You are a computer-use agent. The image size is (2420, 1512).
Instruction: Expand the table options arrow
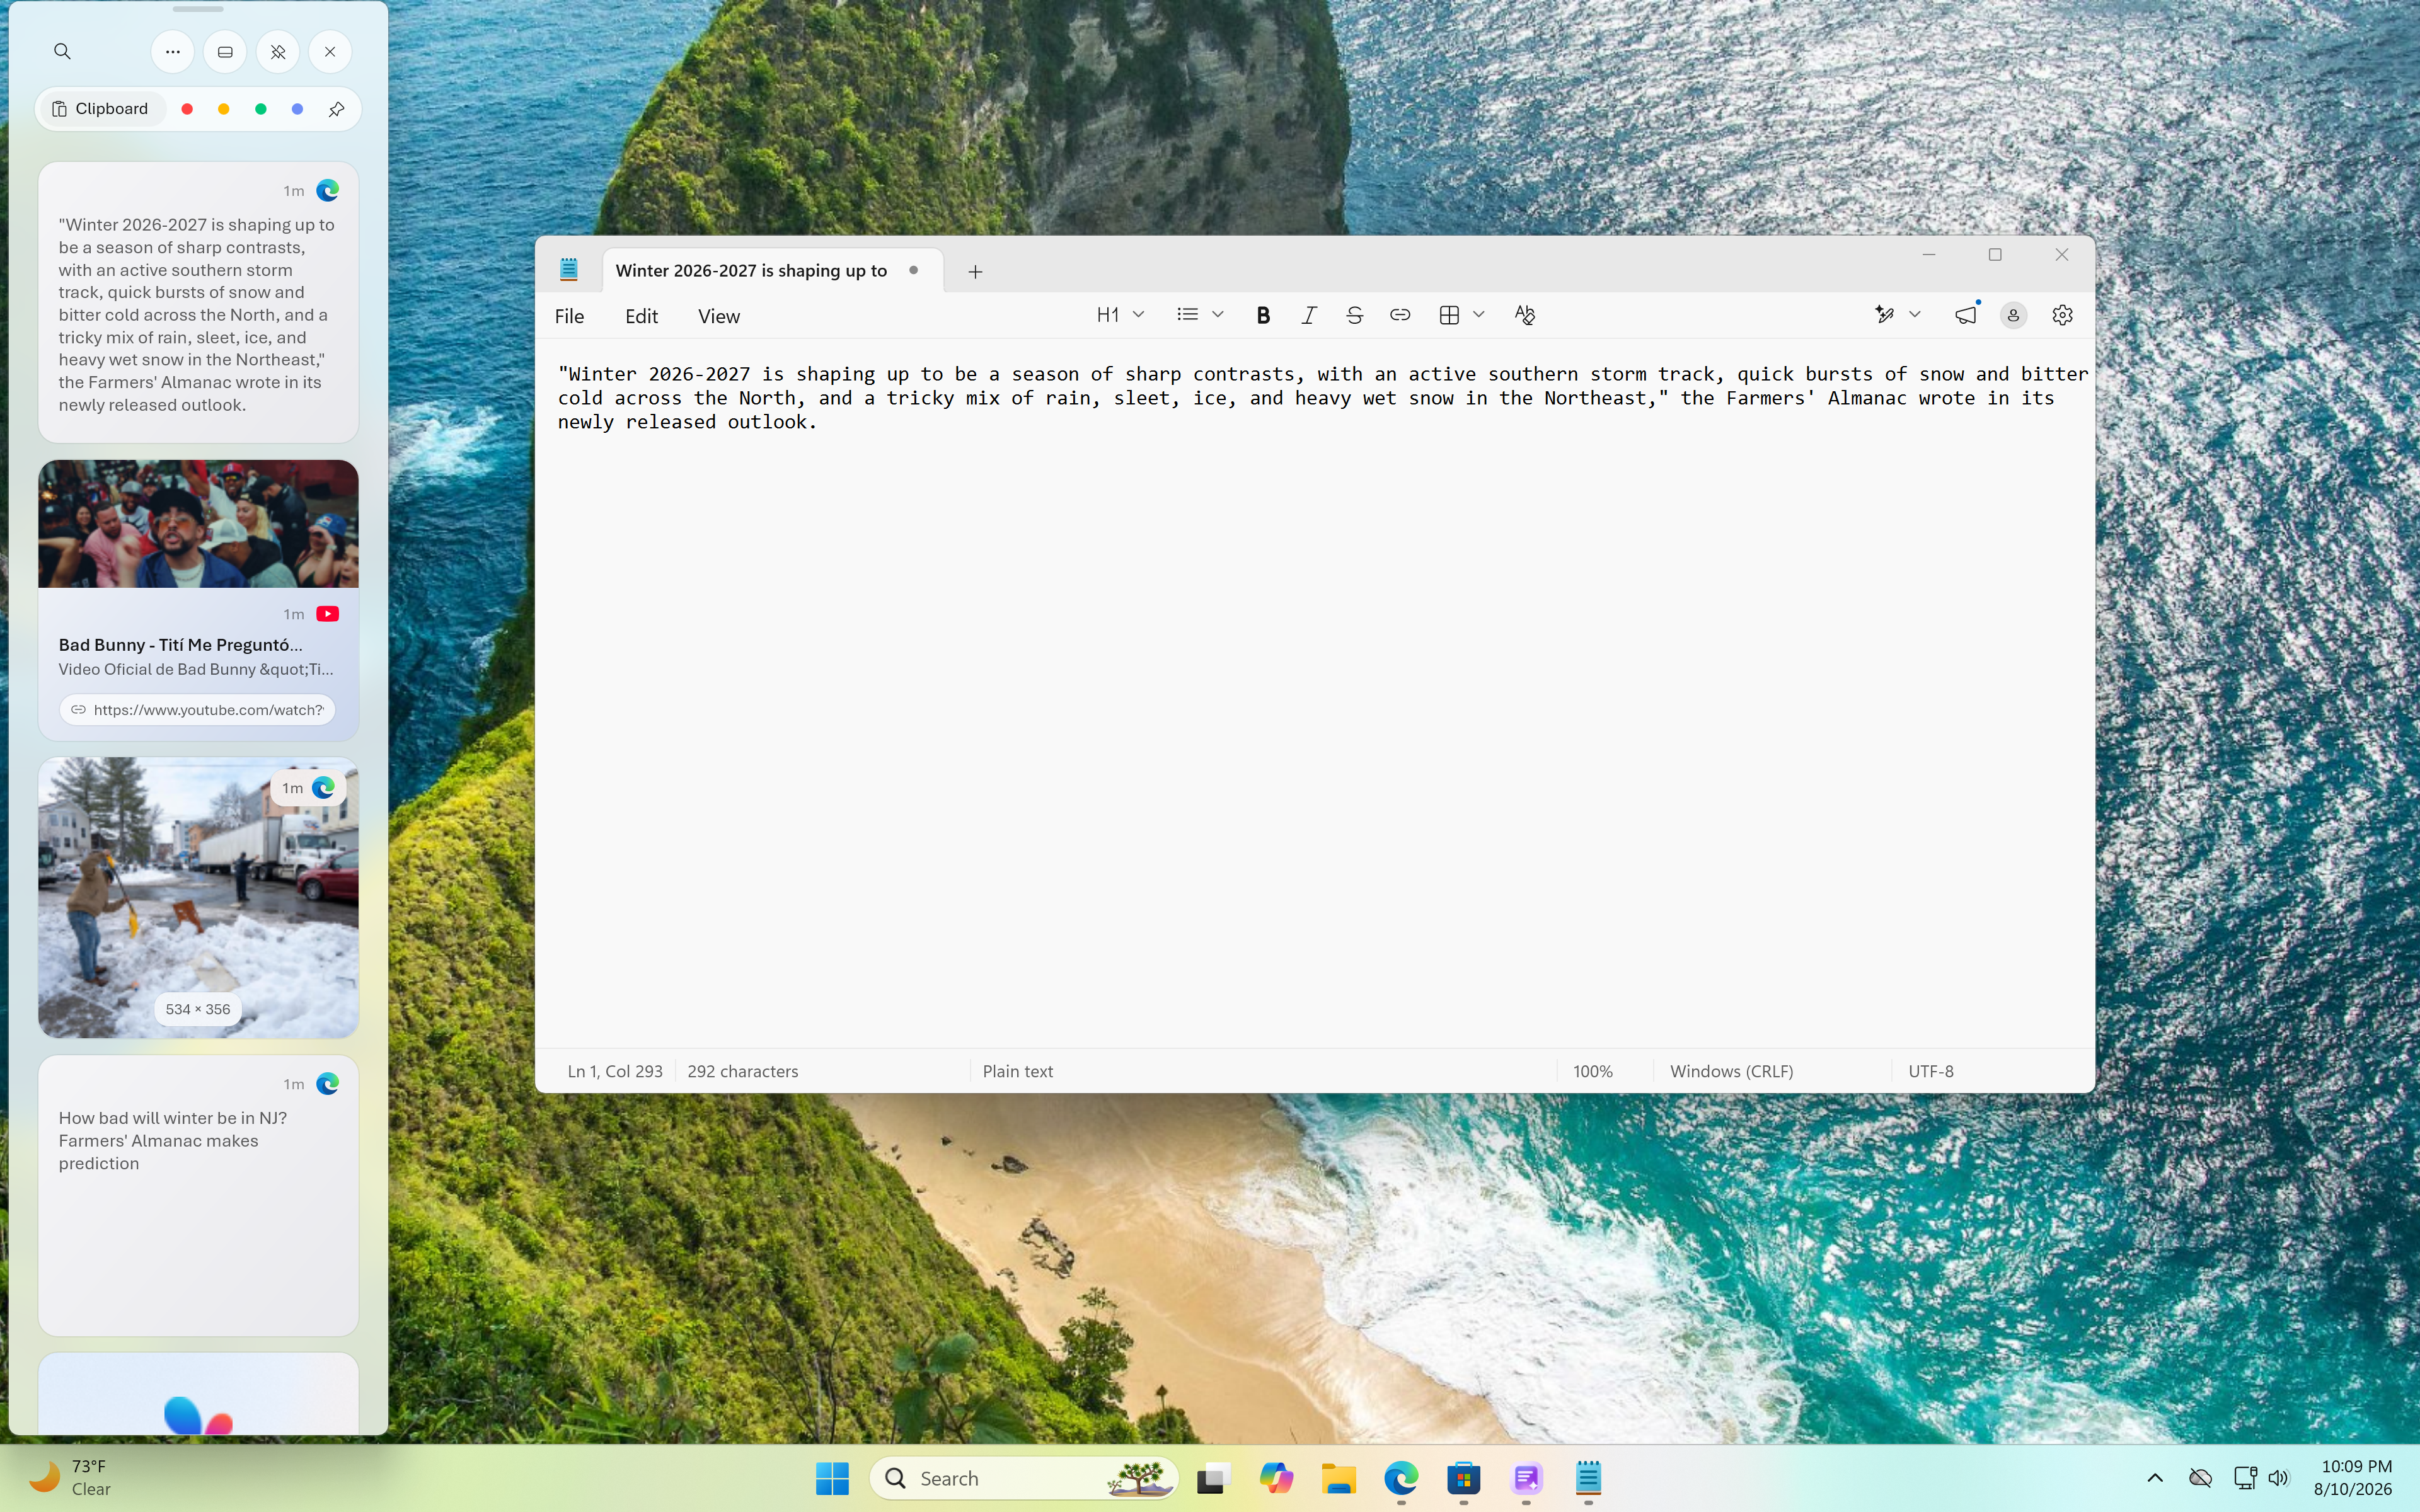click(1479, 315)
